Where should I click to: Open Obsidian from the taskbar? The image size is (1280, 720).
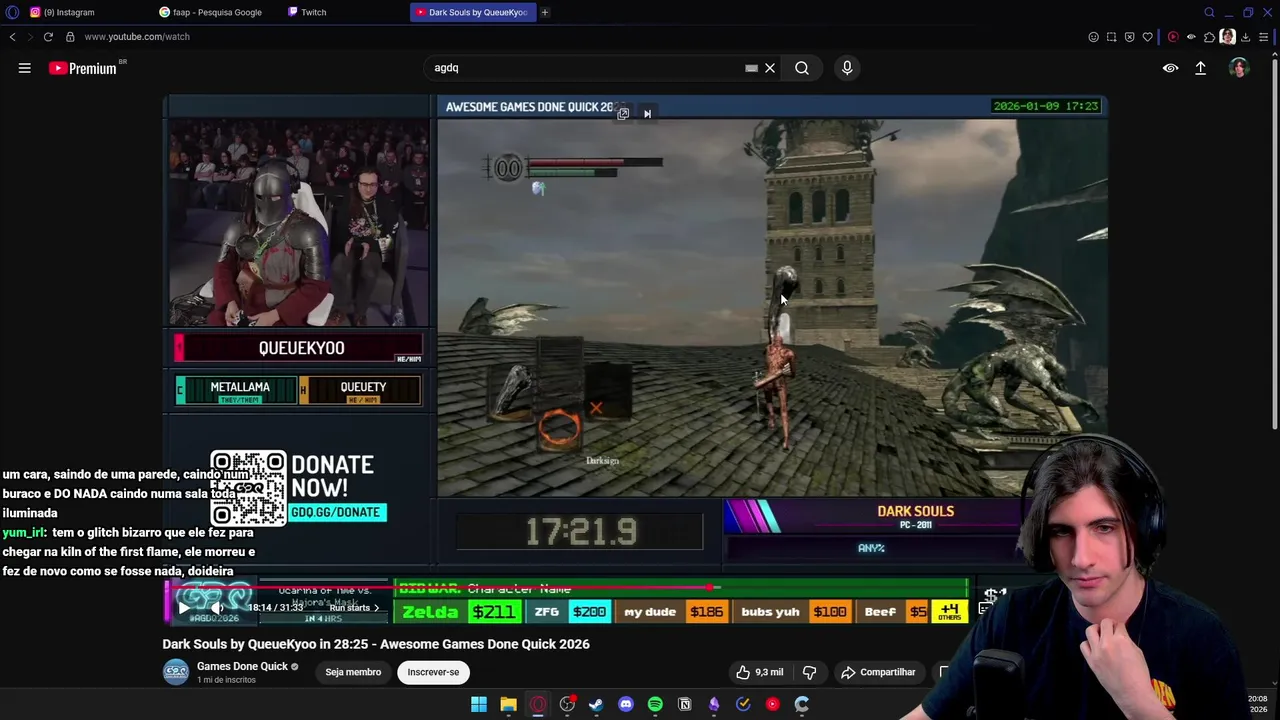(x=714, y=705)
